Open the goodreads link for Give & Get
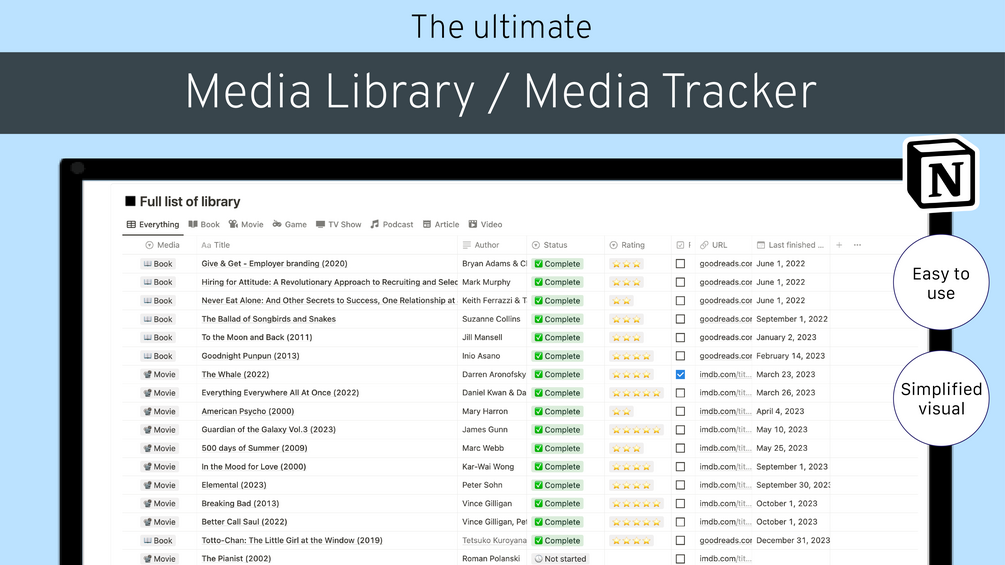The height and width of the screenshot is (565, 1005). (x=726, y=263)
